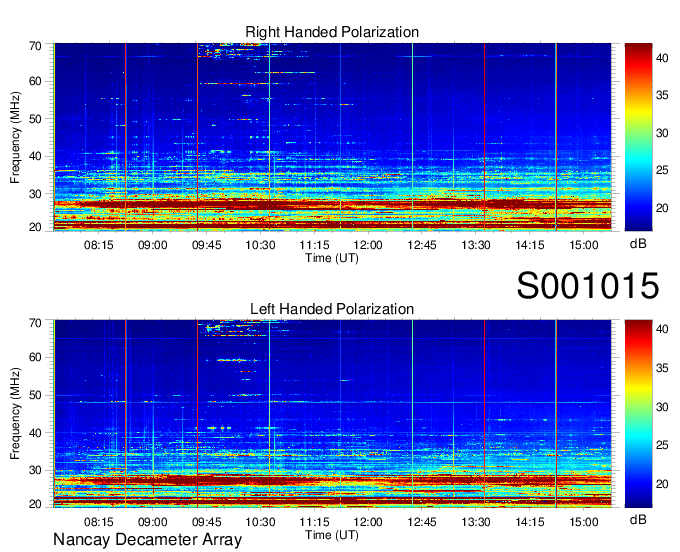
Task: Click the "09:45" tick under the bottom plot
Action: (x=206, y=522)
